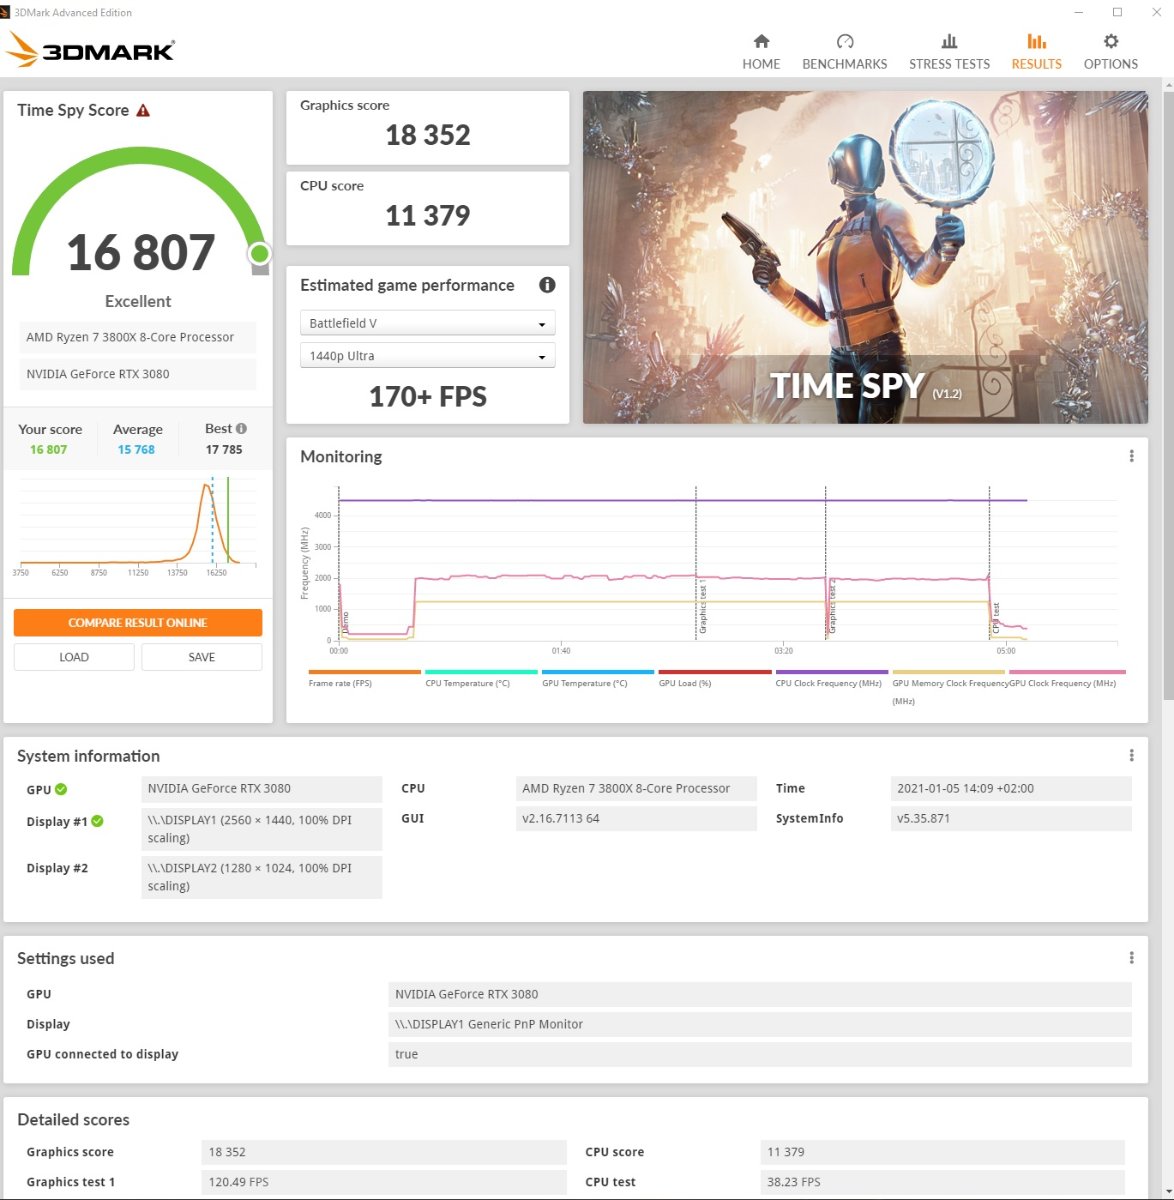The height and width of the screenshot is (1200, 1174).
Task: Click the CPU test timeline marker
Action: click(x=995, y=618)
